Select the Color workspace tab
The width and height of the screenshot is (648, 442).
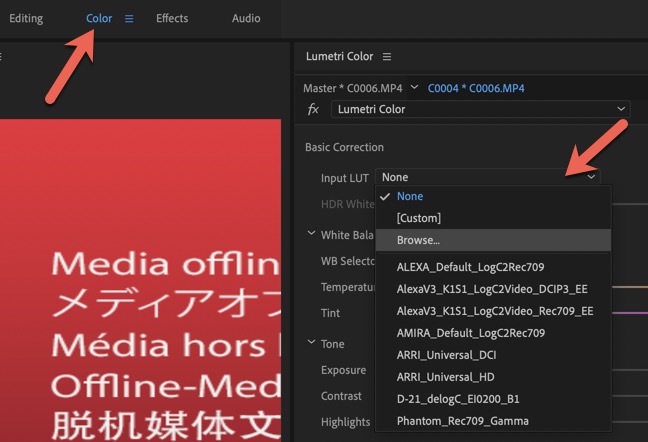pyautogui.click(x=99, y=19)
